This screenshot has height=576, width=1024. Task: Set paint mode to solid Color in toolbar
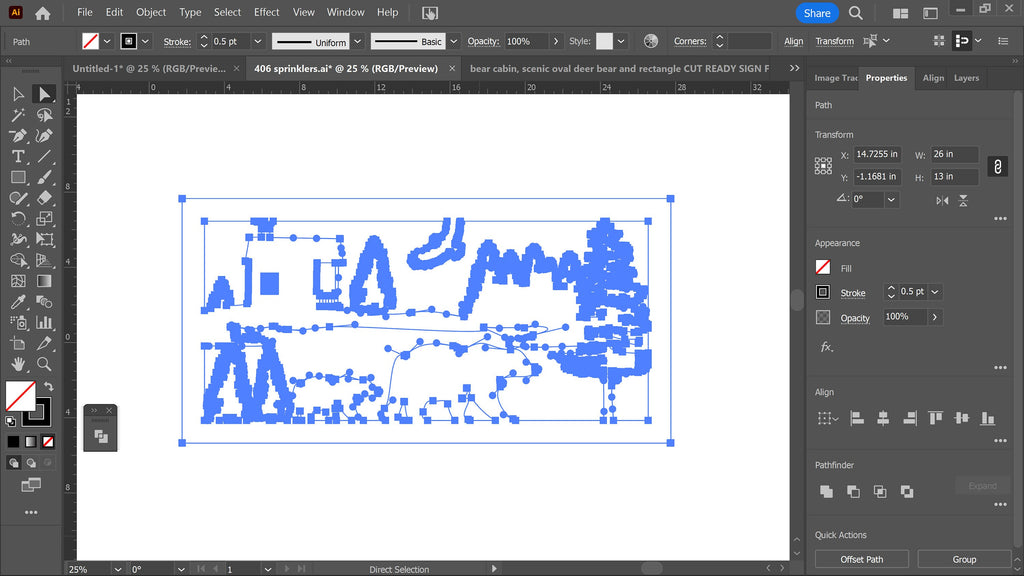13,442
